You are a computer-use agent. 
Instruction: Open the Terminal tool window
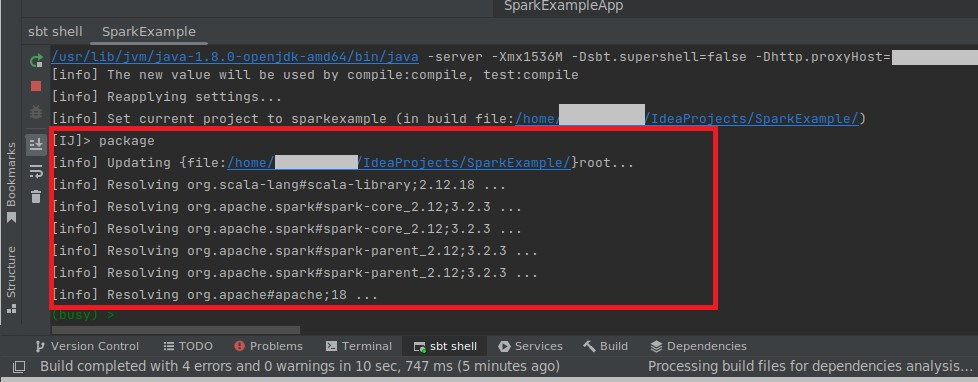click(359, 346)
